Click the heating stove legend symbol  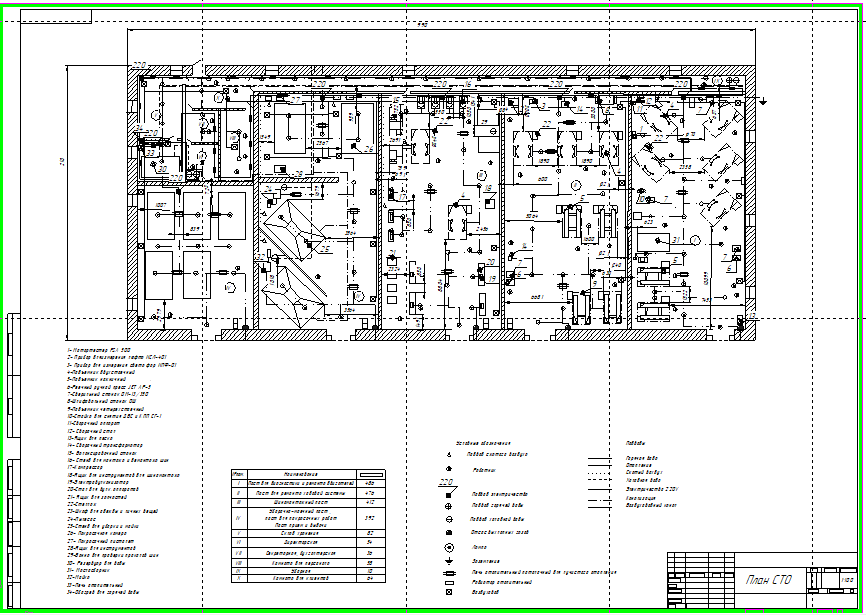pos(450,571)
